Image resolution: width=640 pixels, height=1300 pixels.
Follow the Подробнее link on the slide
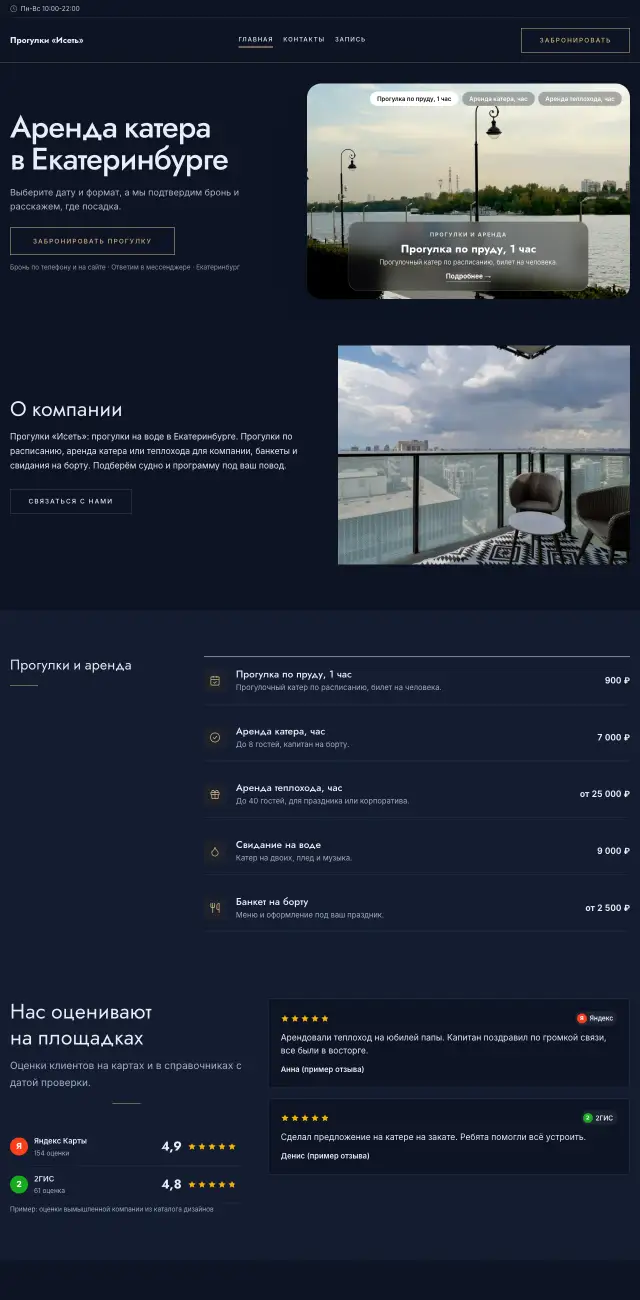(x=468, y=276)
